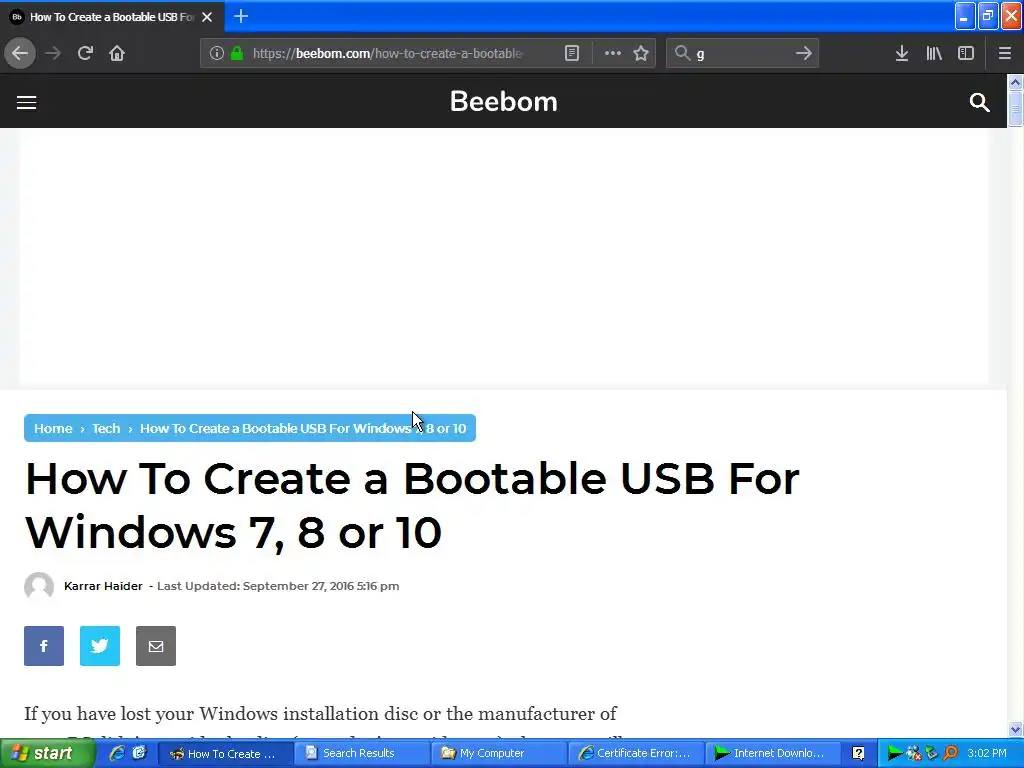1024x768 pixels.
Task: Switch to Internet Download Manager taskbar item
Action: pyautogui.click(x=771, y=753)
